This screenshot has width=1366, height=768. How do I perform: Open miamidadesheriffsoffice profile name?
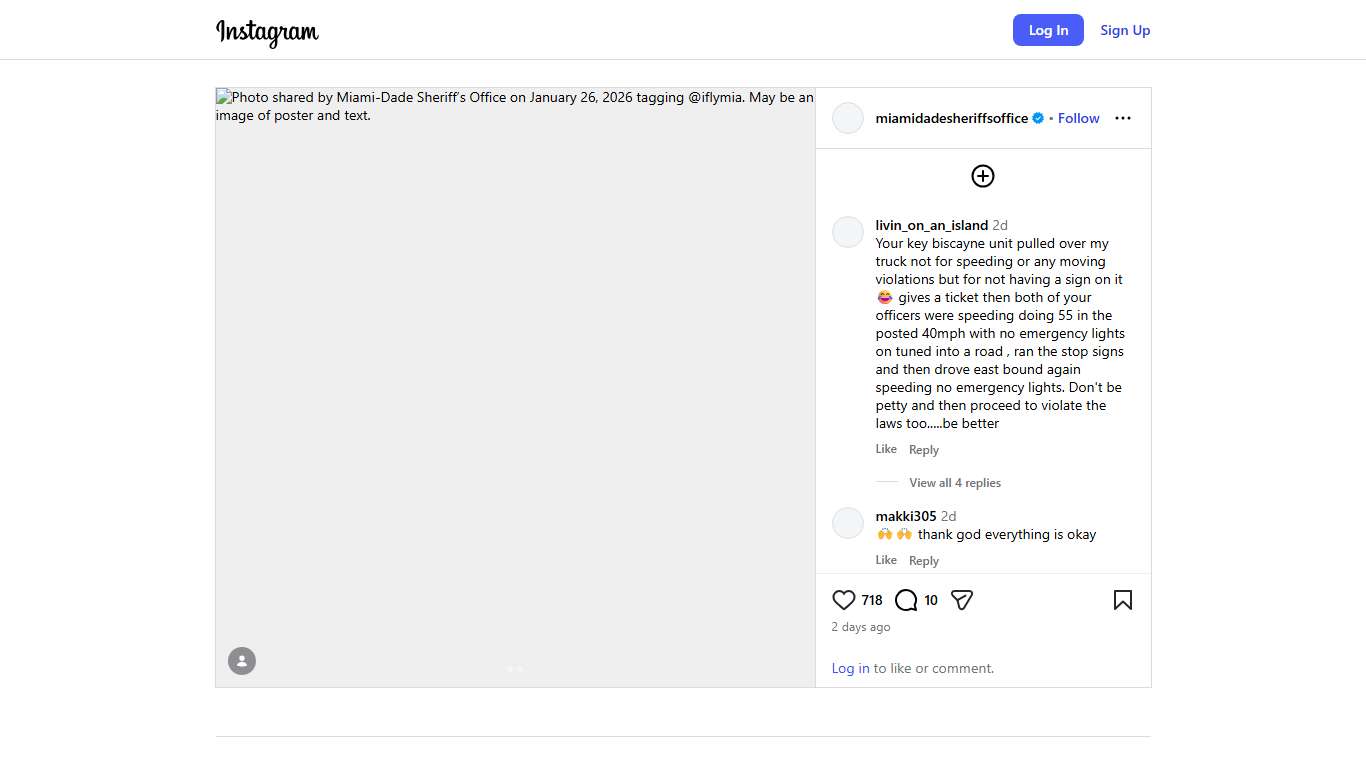[951, 118]
